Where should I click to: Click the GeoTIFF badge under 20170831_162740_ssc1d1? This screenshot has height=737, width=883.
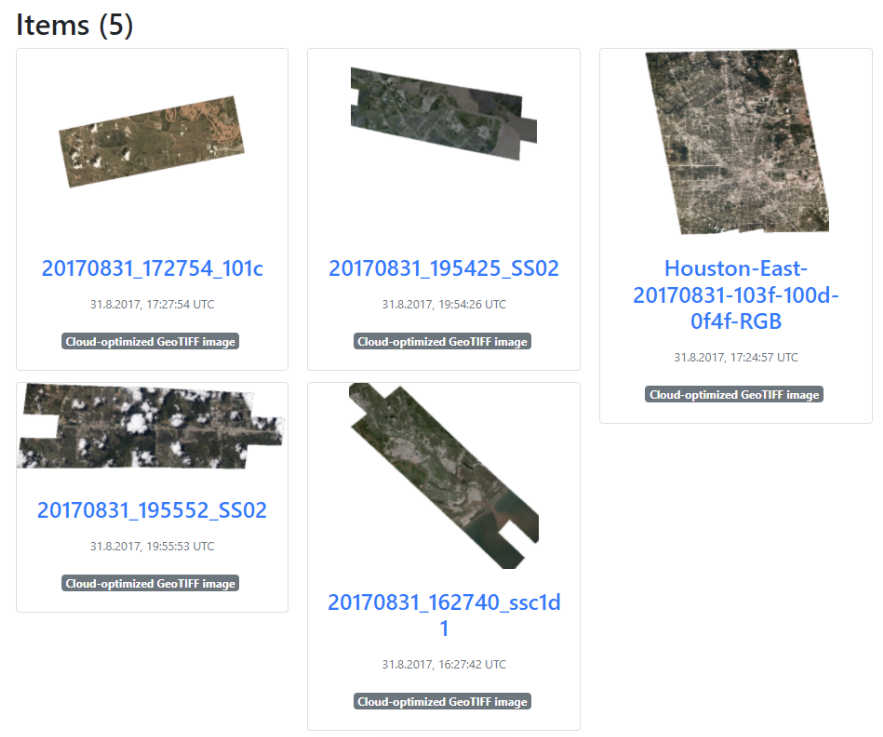[x=443, y=702]
